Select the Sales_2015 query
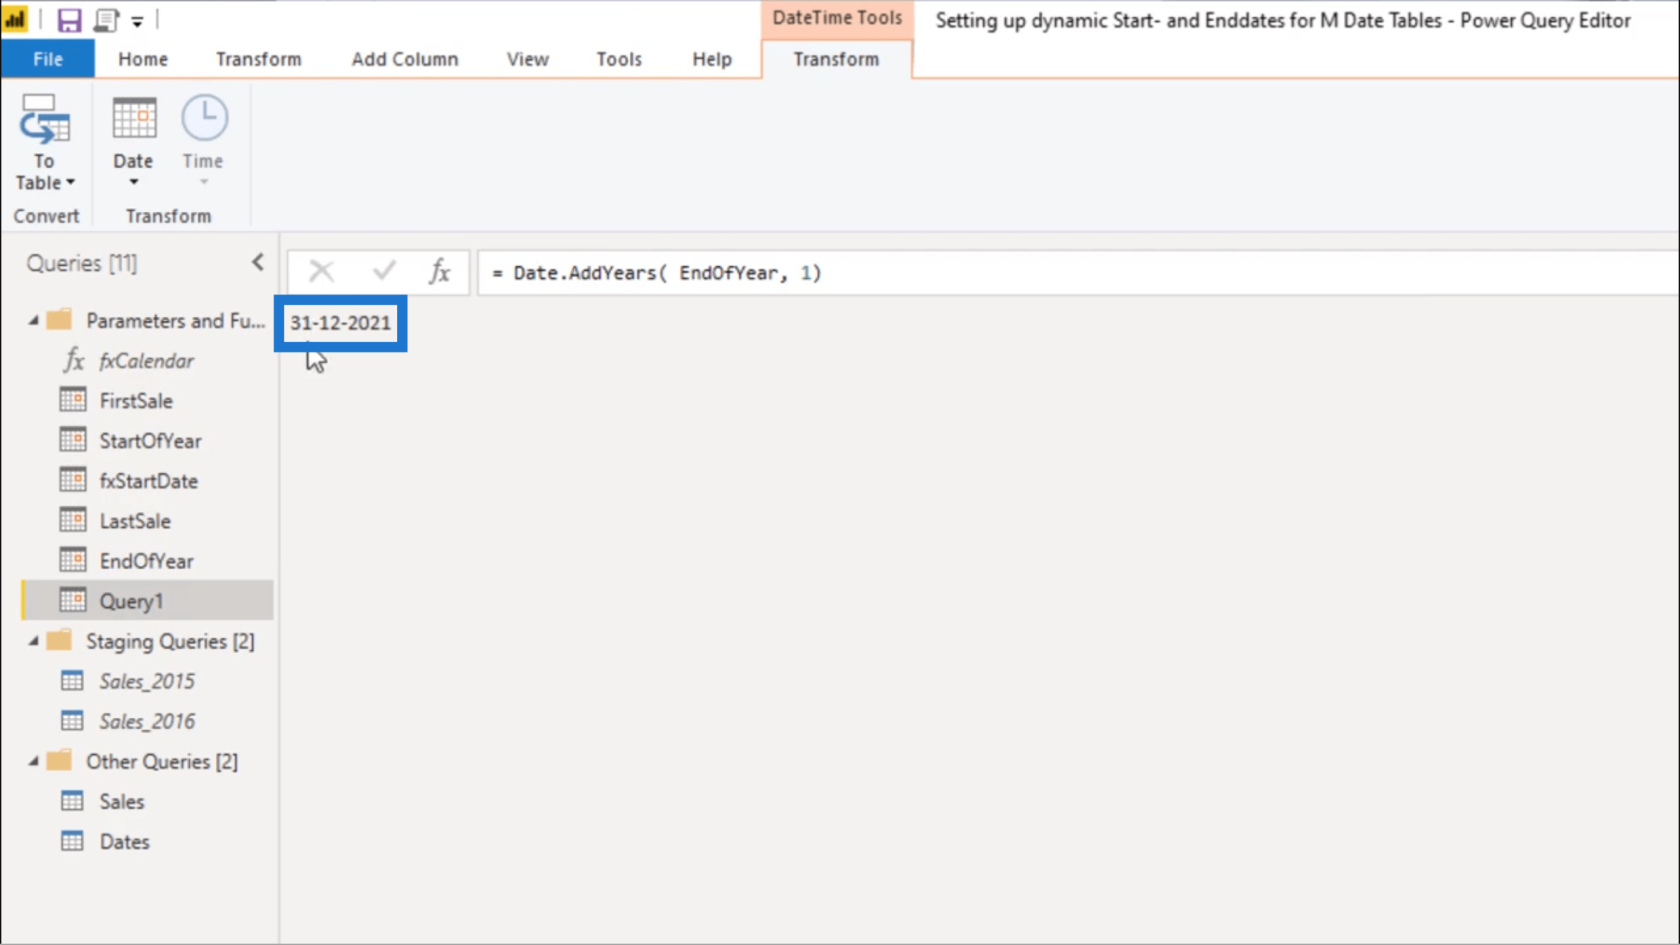 pyautogui.click(x=147, y=681)
